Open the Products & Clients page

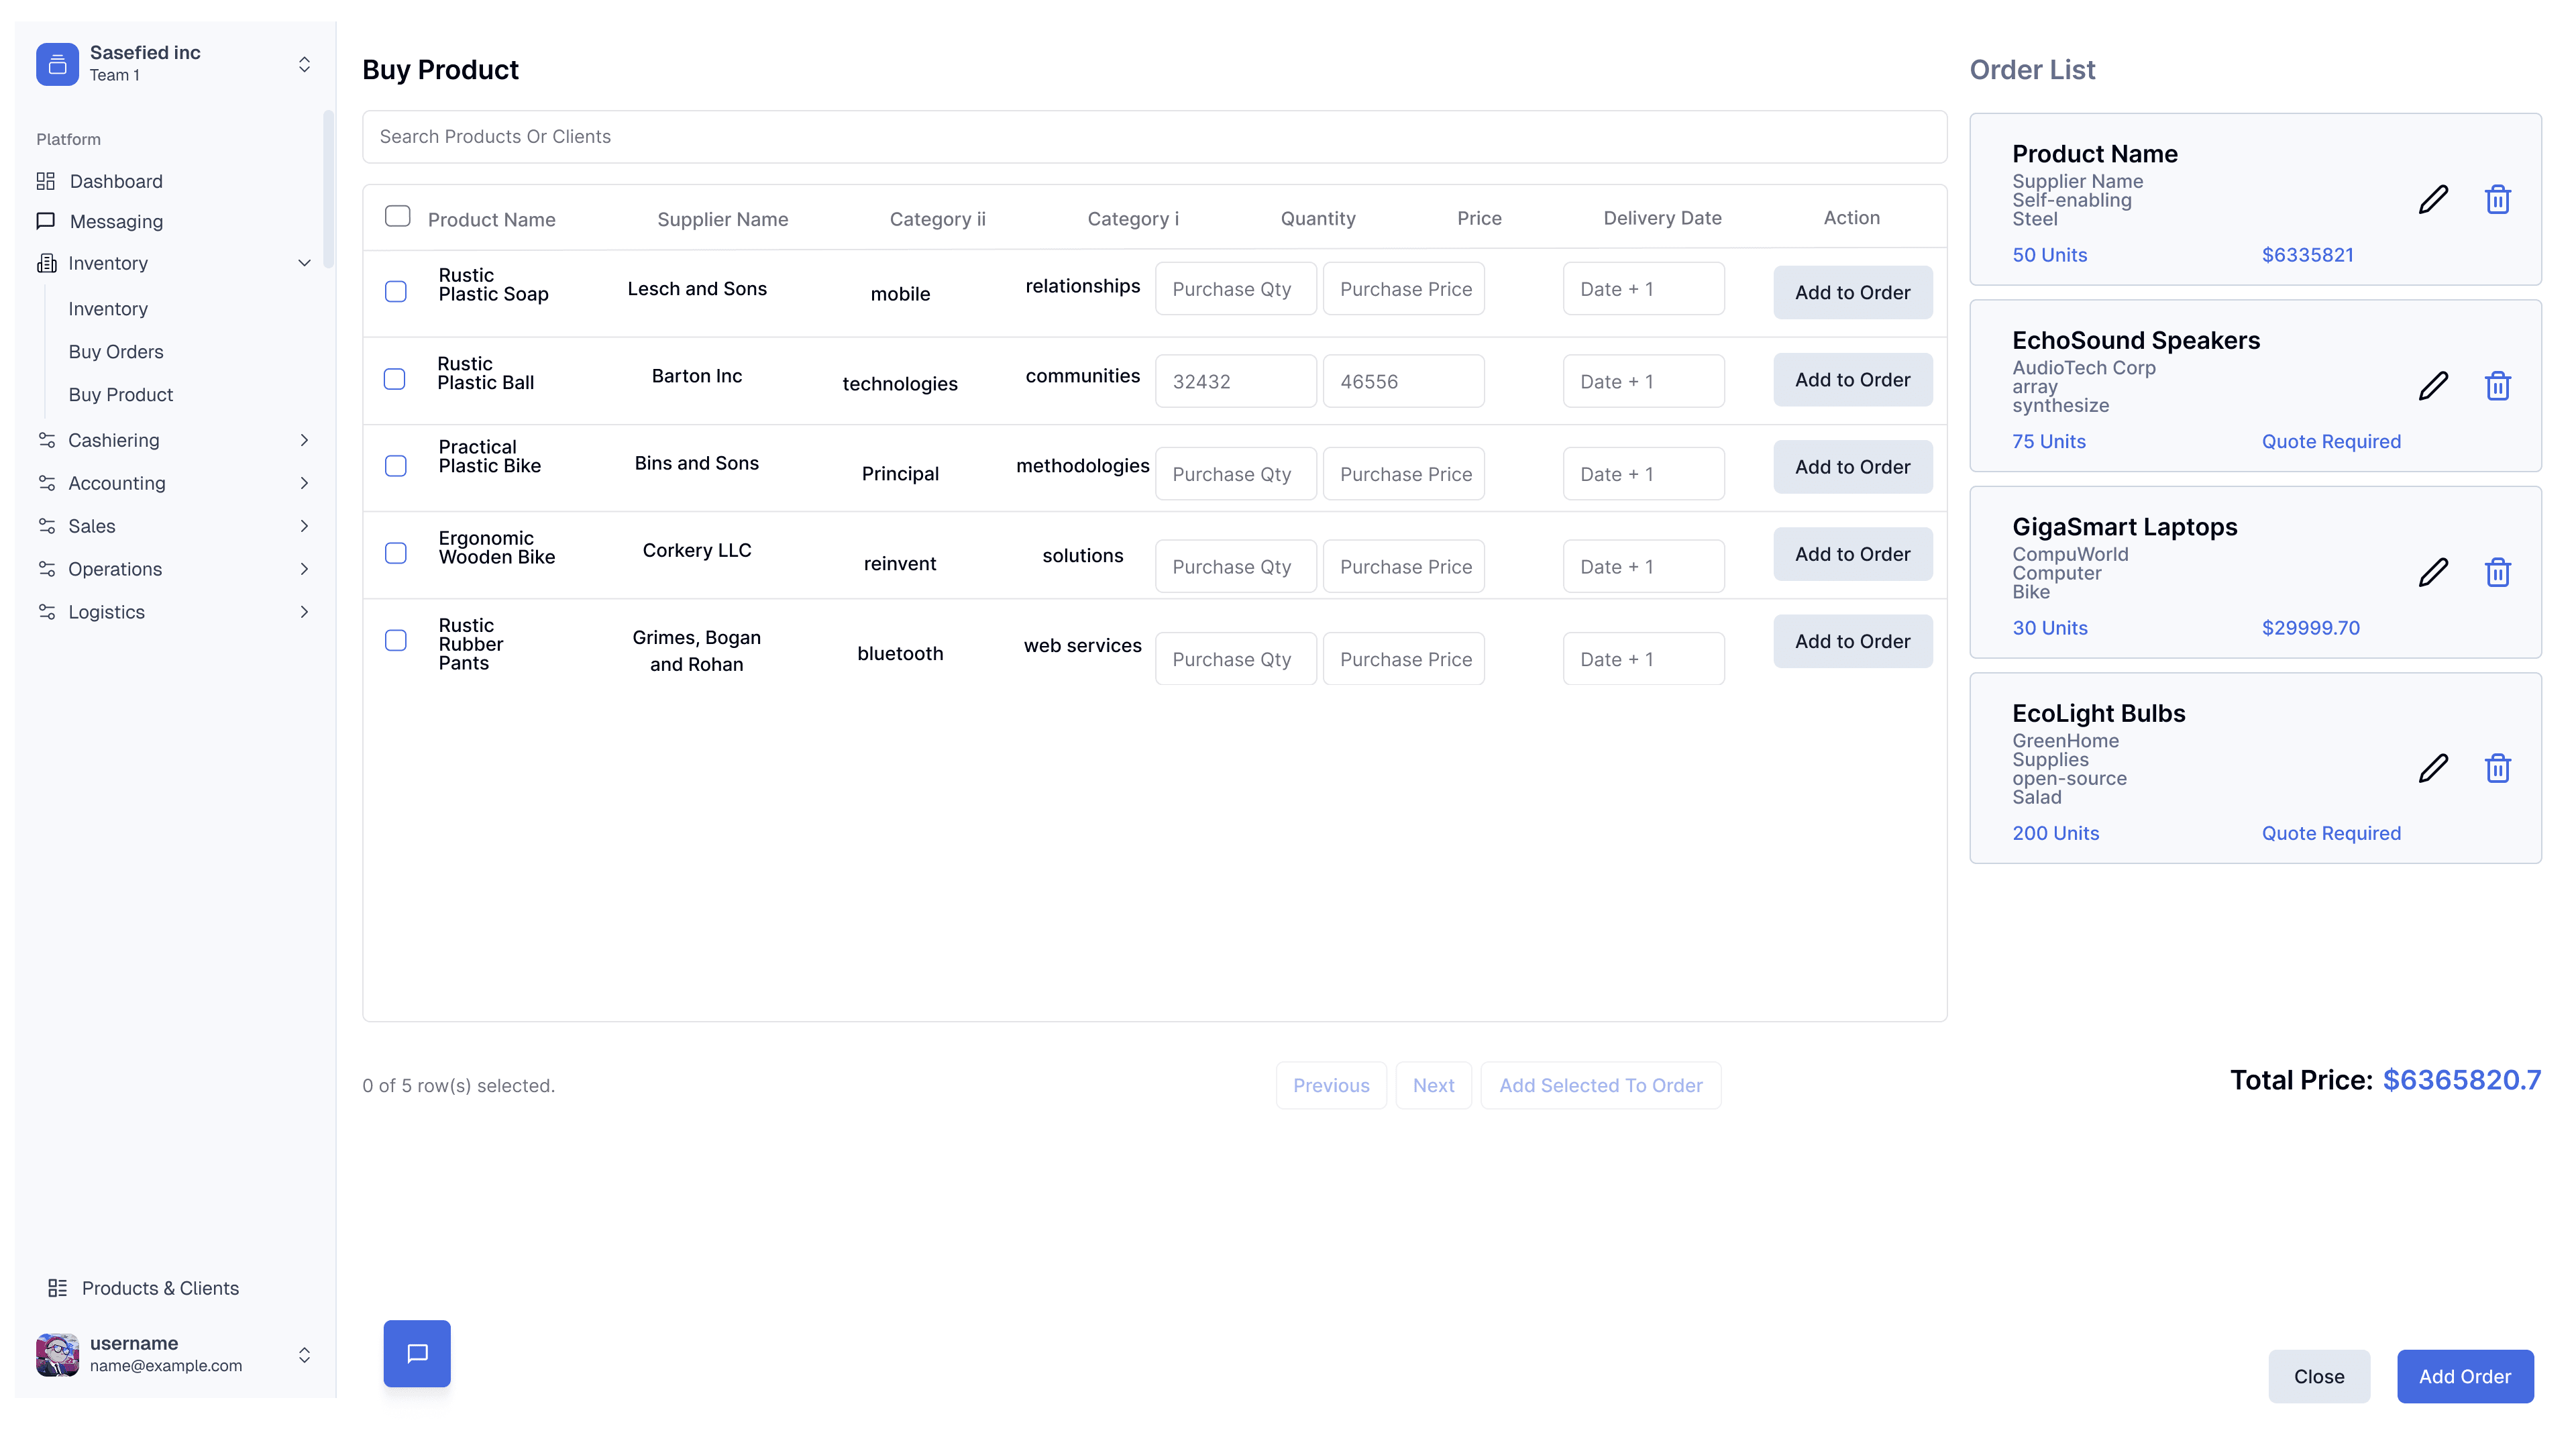[160, 1288]
